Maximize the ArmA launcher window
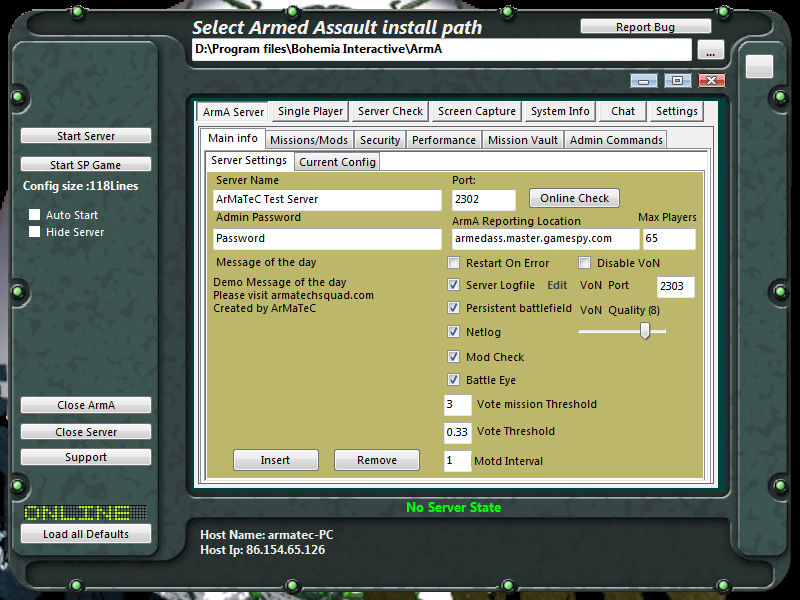The width and height of the screenshot is (800, 600). point(678,81)
